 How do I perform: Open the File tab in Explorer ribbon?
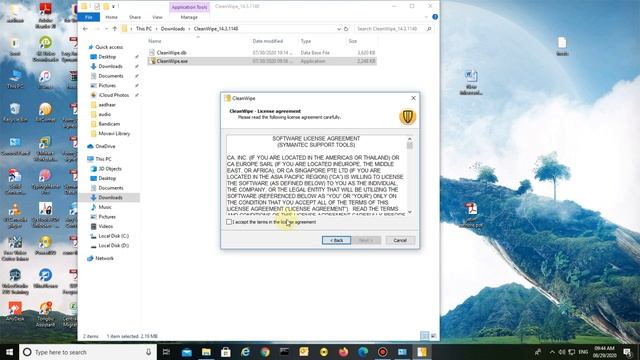pyautogui.click(x=89, y=17)
